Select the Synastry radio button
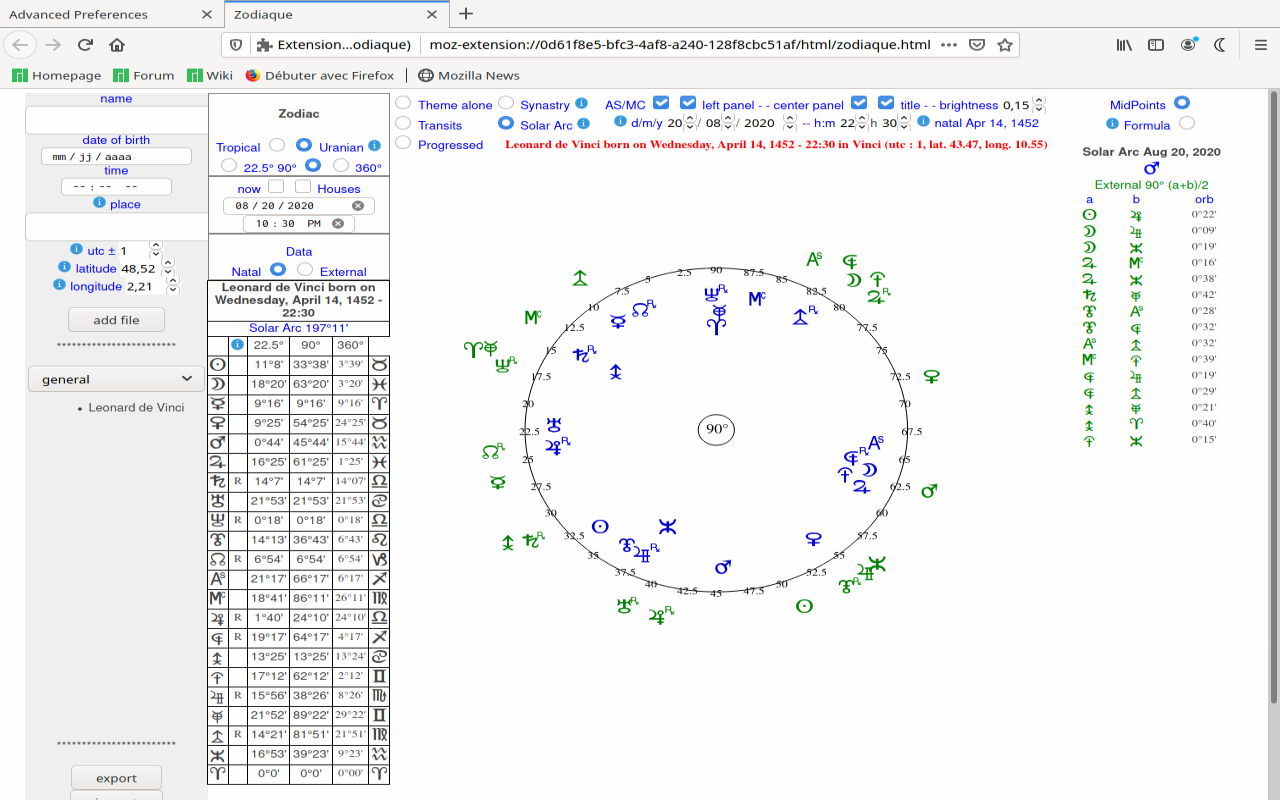Viewport: 1280px width, 800px height. point(506,103)
